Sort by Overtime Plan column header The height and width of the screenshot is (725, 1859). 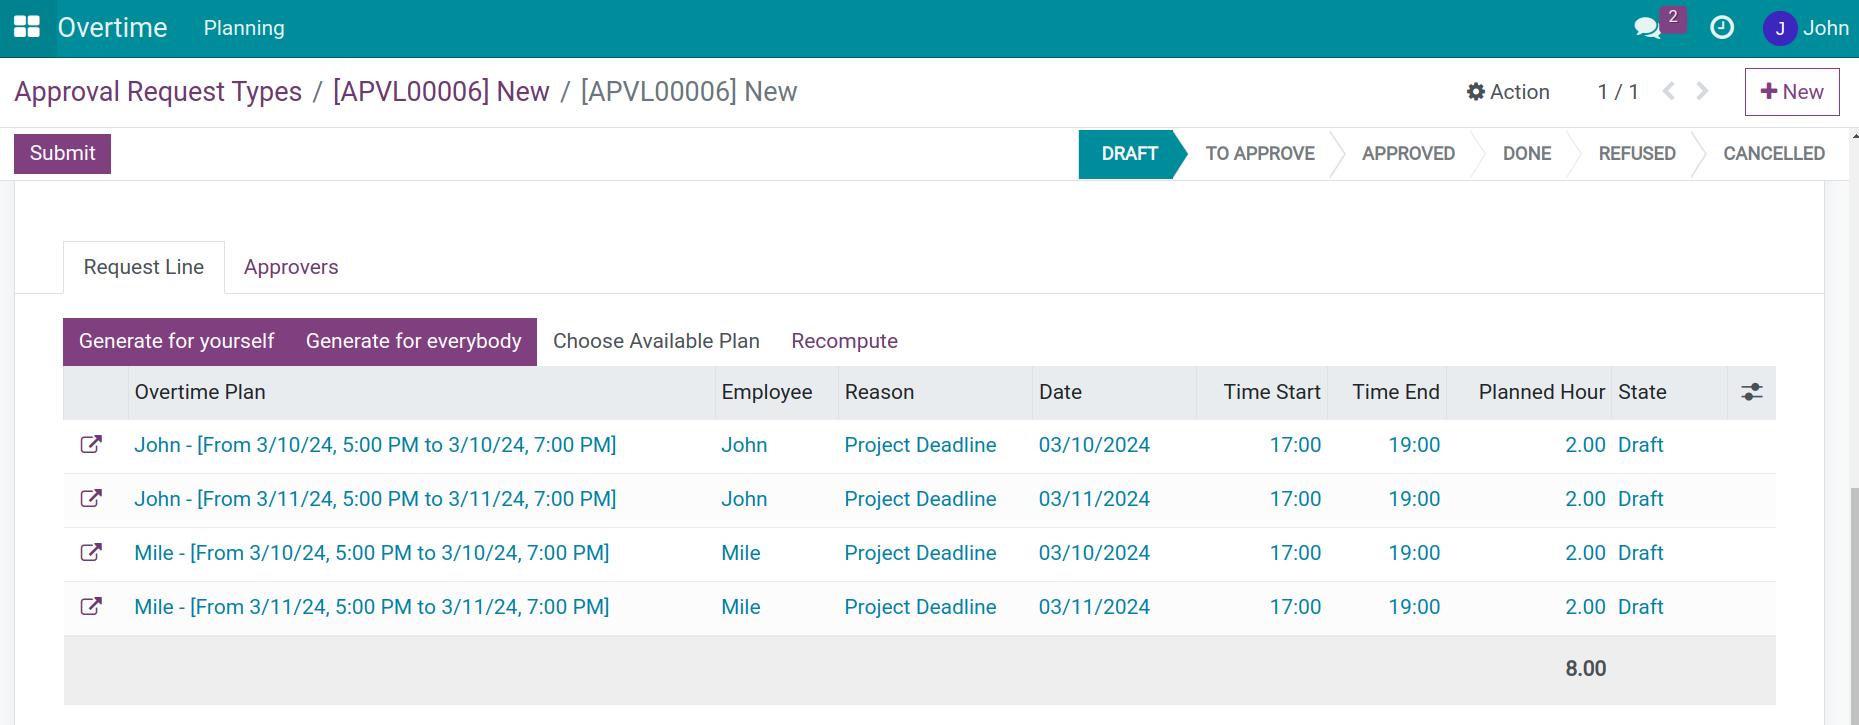click(x=422, y=392)
